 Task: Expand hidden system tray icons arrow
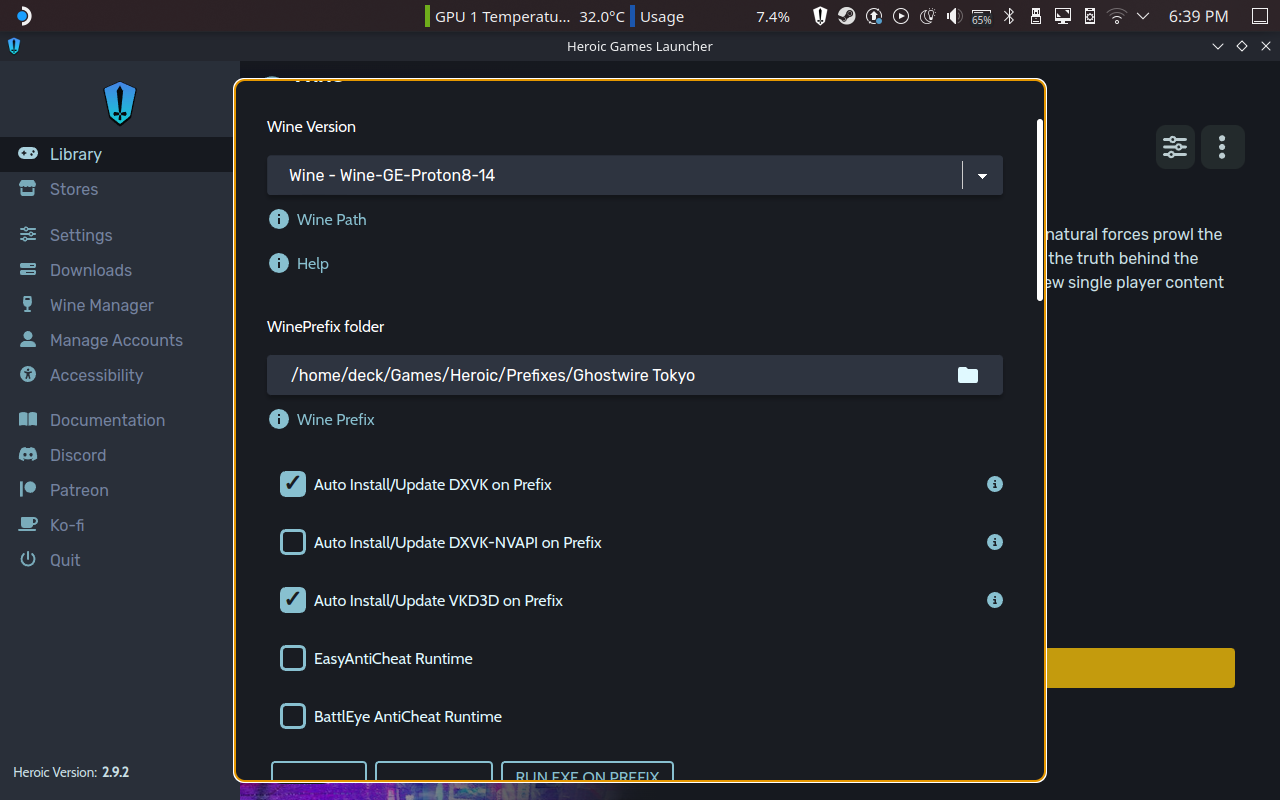coord(1143,16)
